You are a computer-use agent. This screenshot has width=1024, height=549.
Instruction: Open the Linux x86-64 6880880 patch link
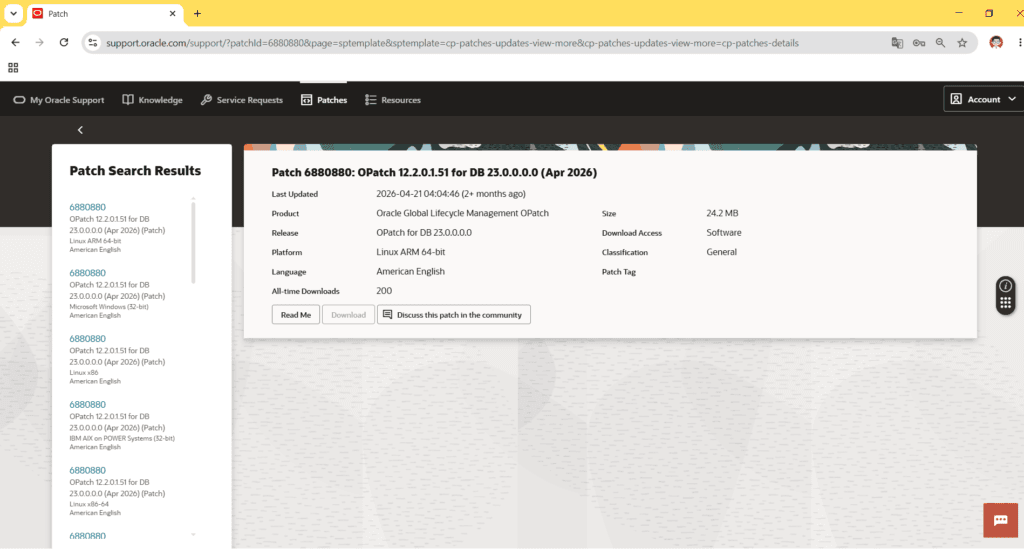tap(88, 470)
